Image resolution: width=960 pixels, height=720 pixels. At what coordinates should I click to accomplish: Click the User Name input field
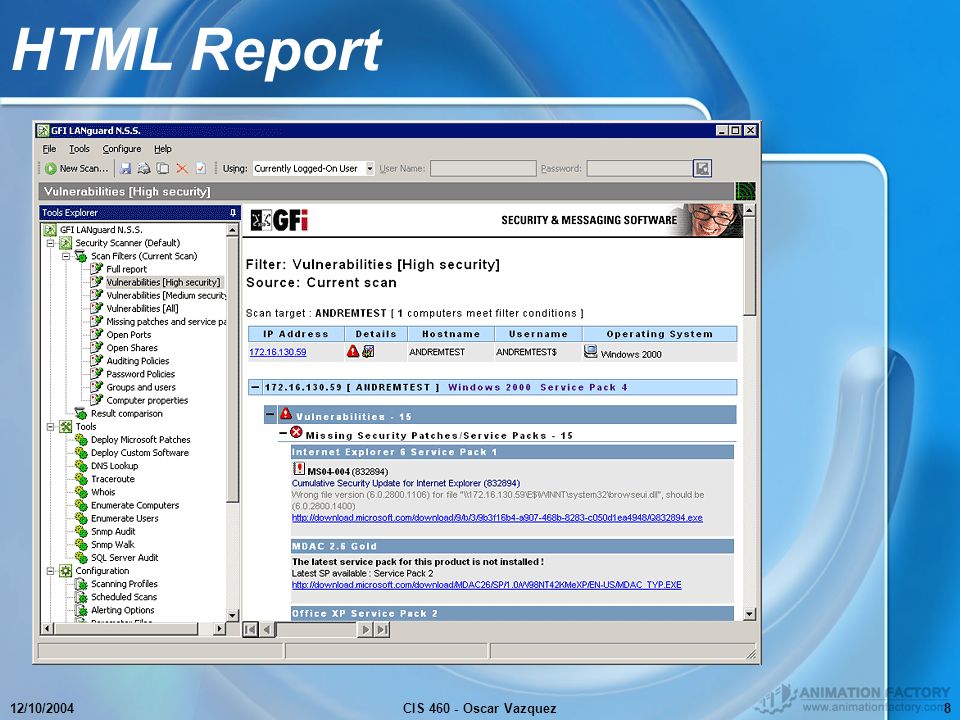pyautogui.click(x=483, y=168)
